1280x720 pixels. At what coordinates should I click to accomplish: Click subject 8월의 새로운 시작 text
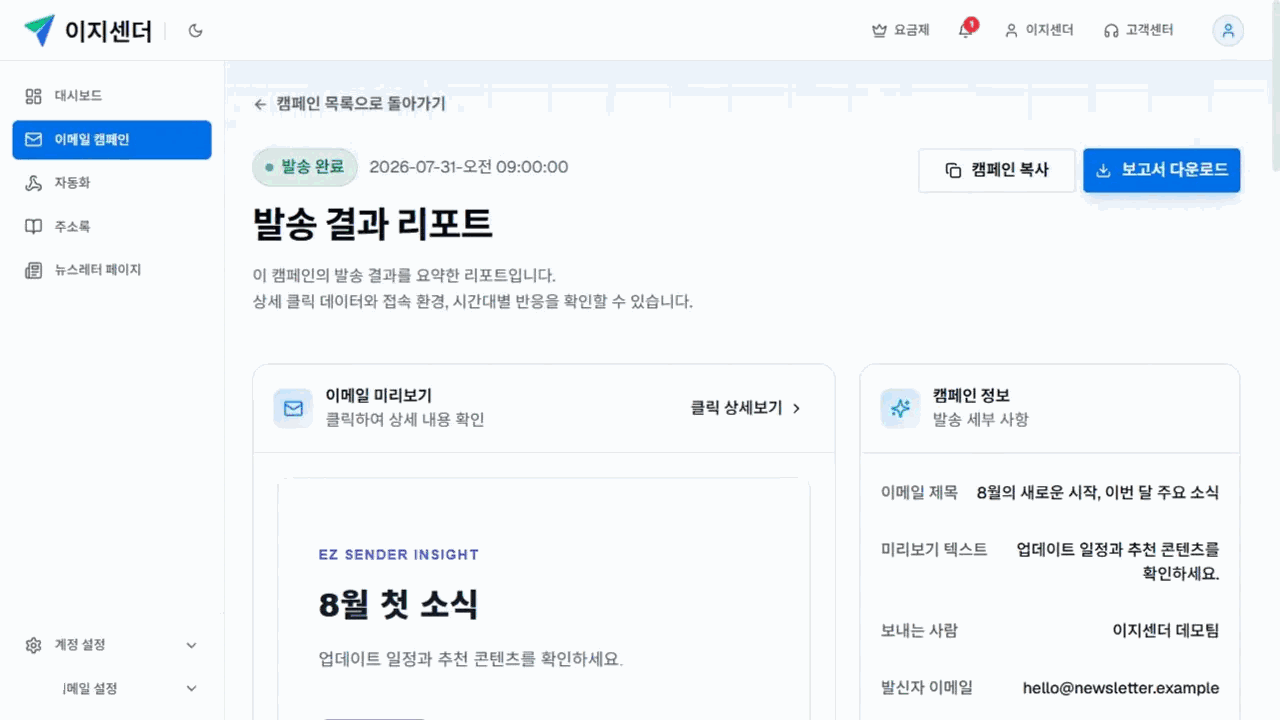tap(1098, 492)
